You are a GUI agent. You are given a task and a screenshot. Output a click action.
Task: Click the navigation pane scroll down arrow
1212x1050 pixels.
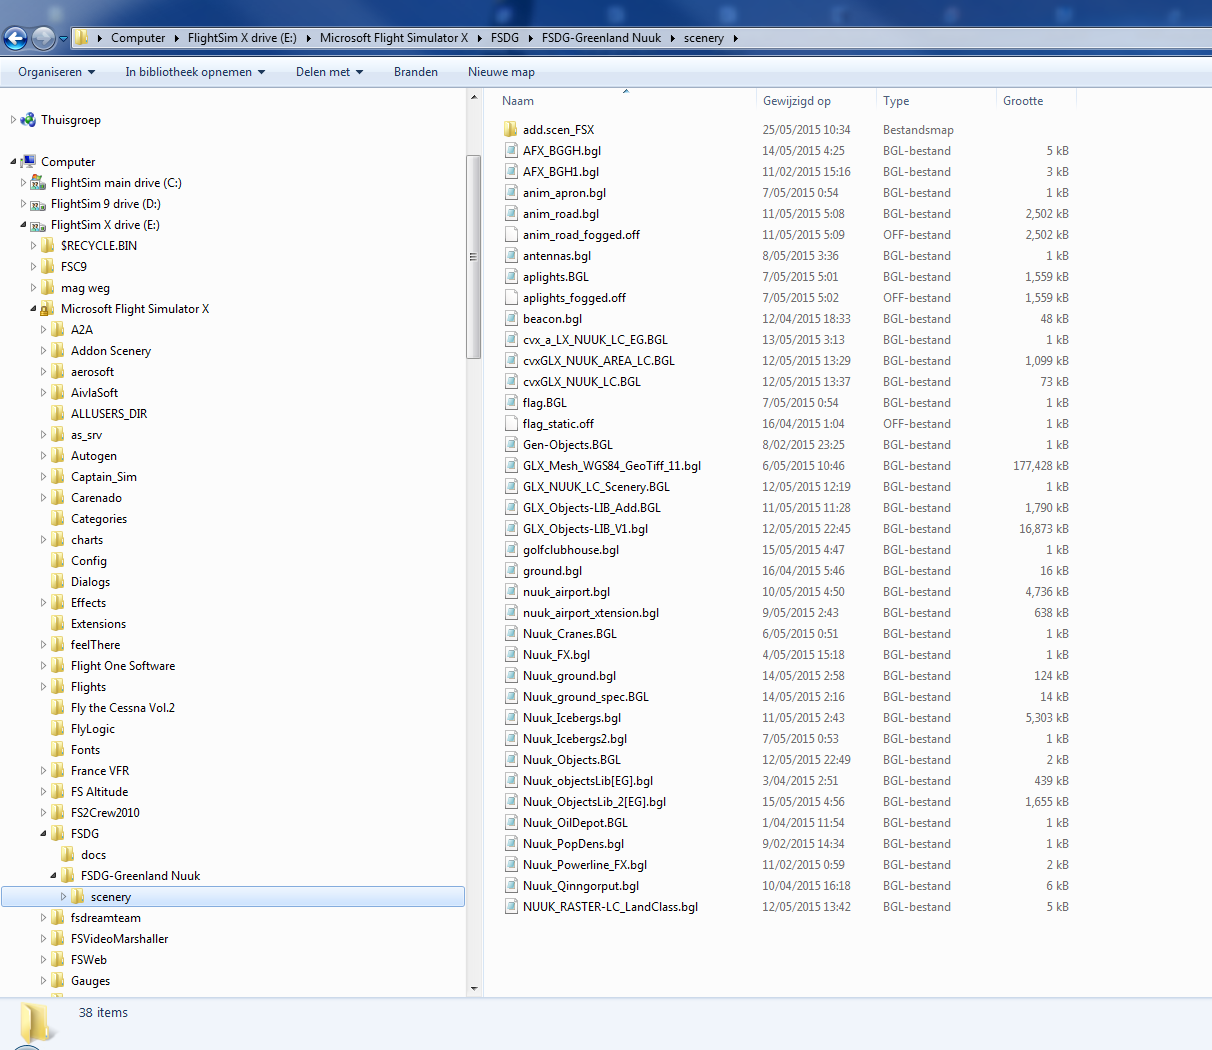pyautogui.click(x=474, y=989)
